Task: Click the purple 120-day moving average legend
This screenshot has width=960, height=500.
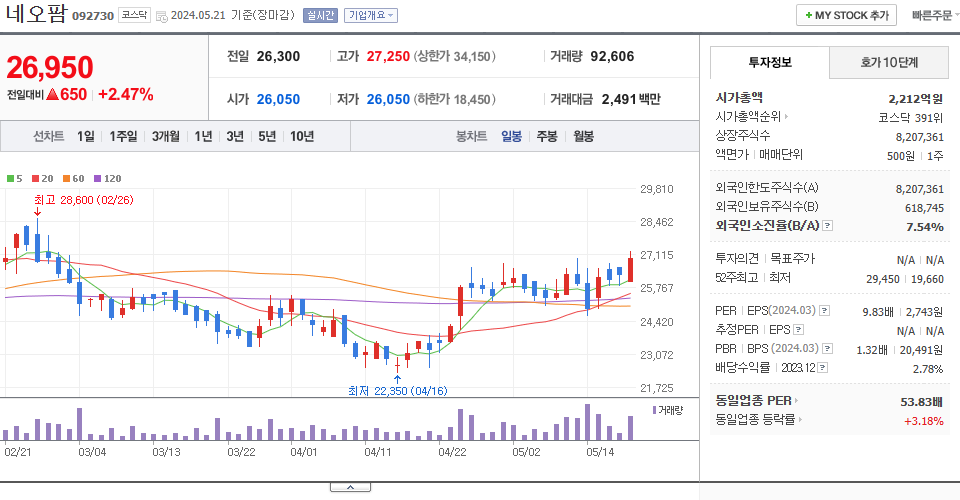Action: click(x=108, y=179)
